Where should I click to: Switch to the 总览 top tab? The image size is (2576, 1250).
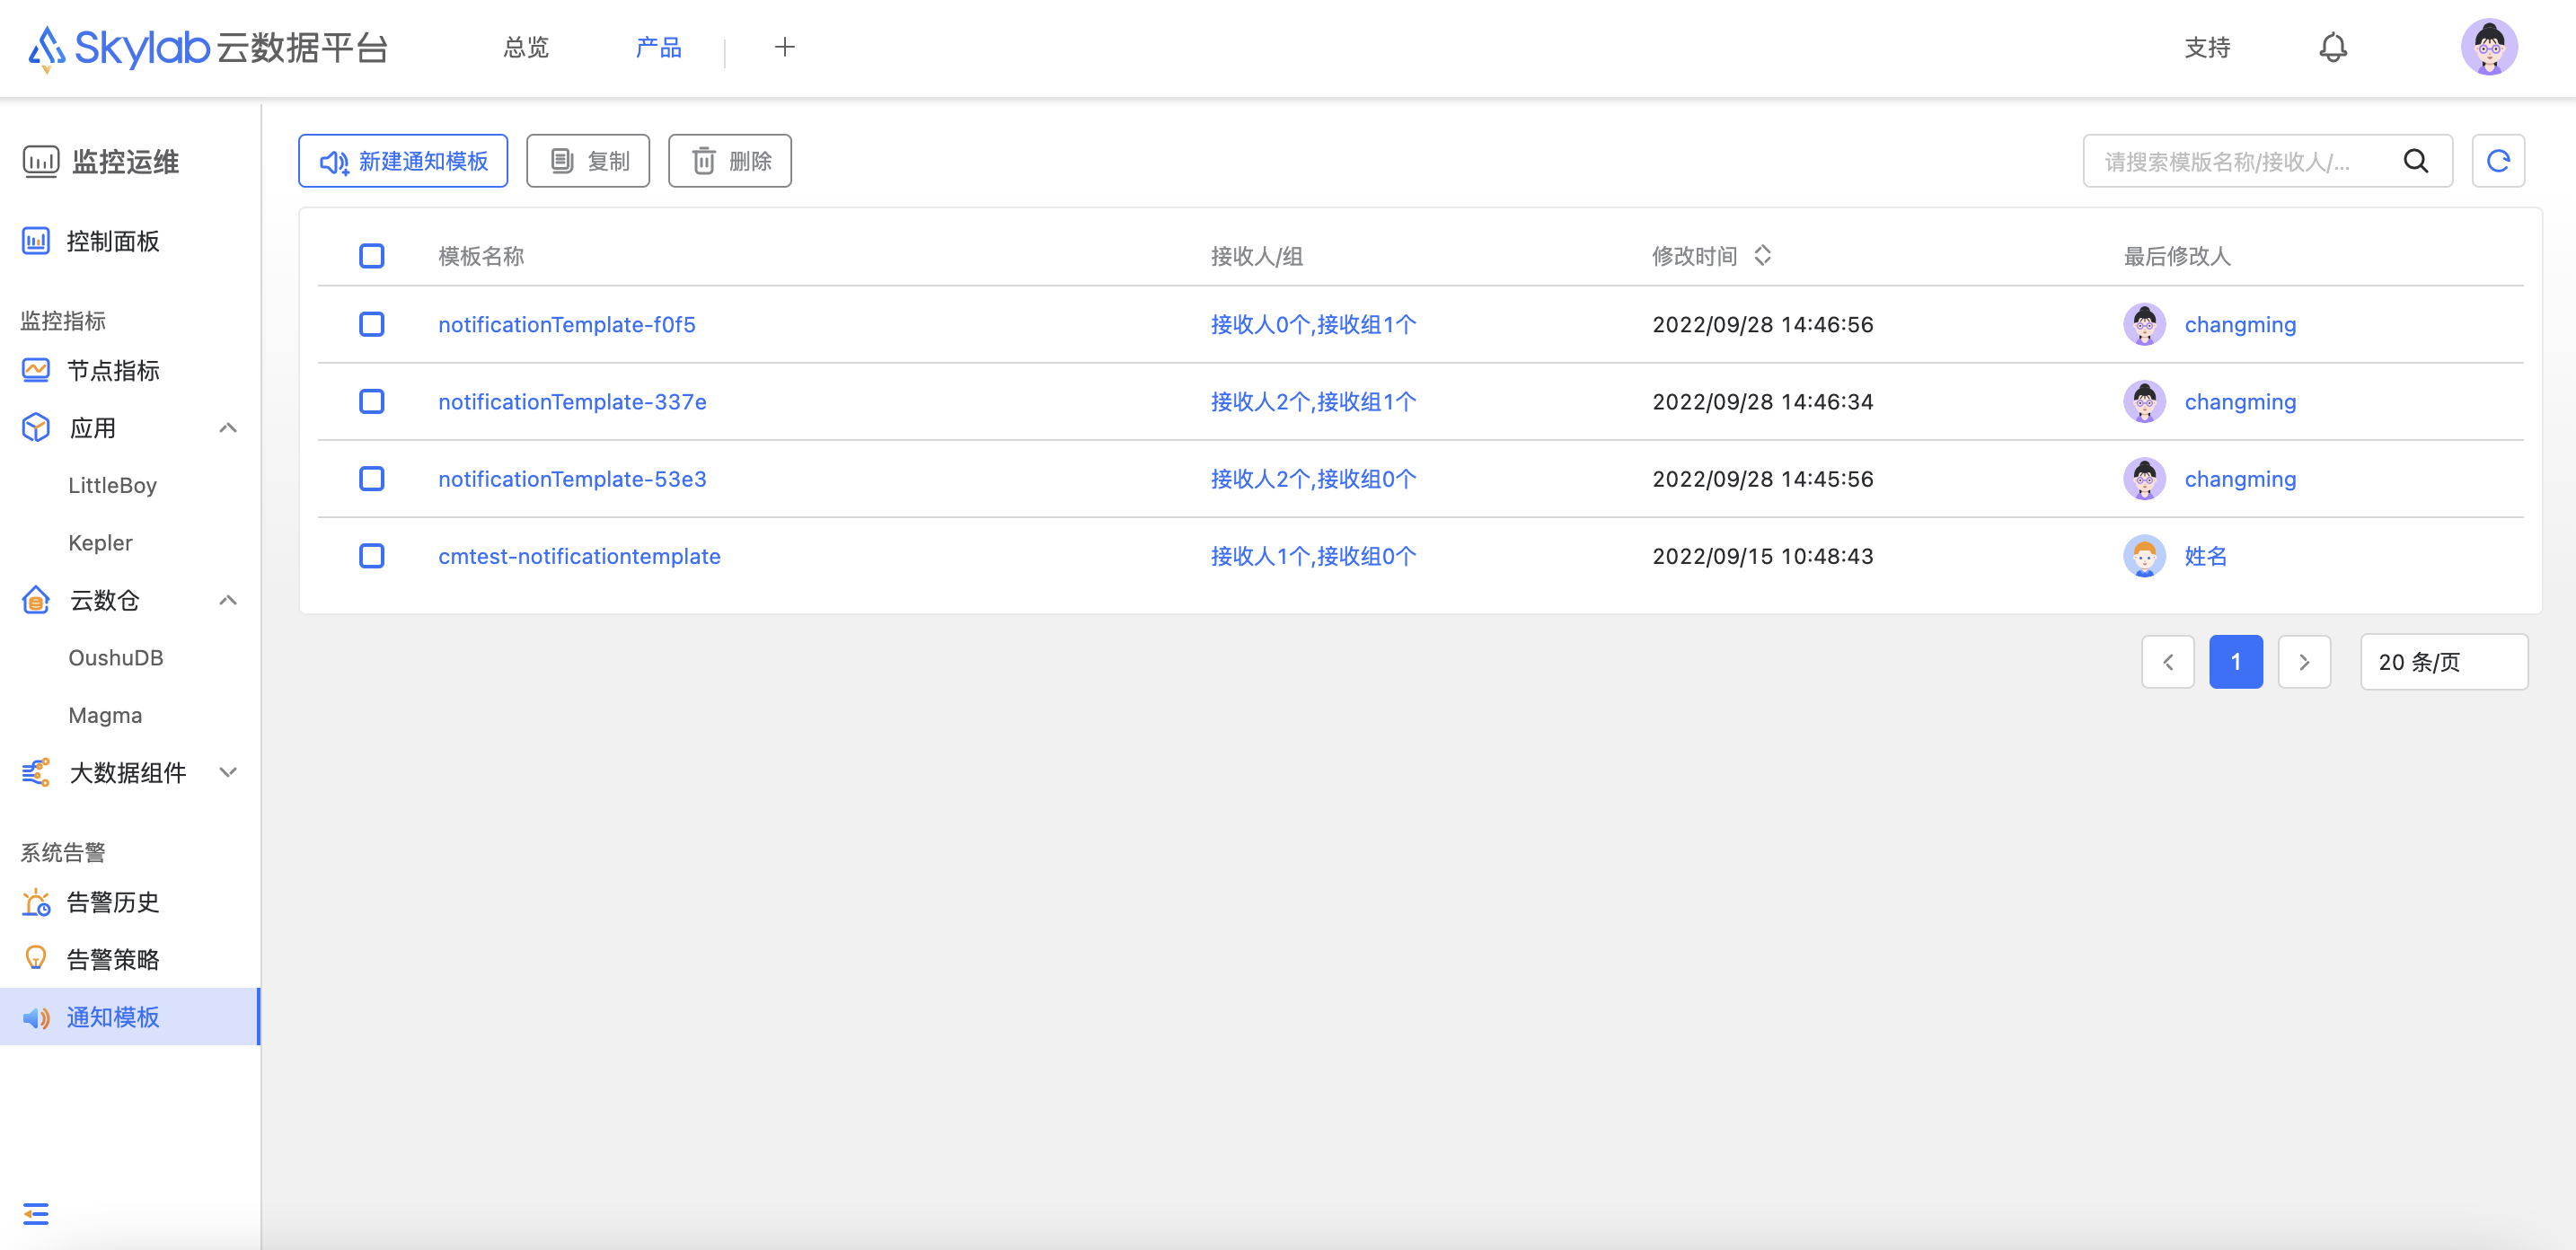pos(526,47)
